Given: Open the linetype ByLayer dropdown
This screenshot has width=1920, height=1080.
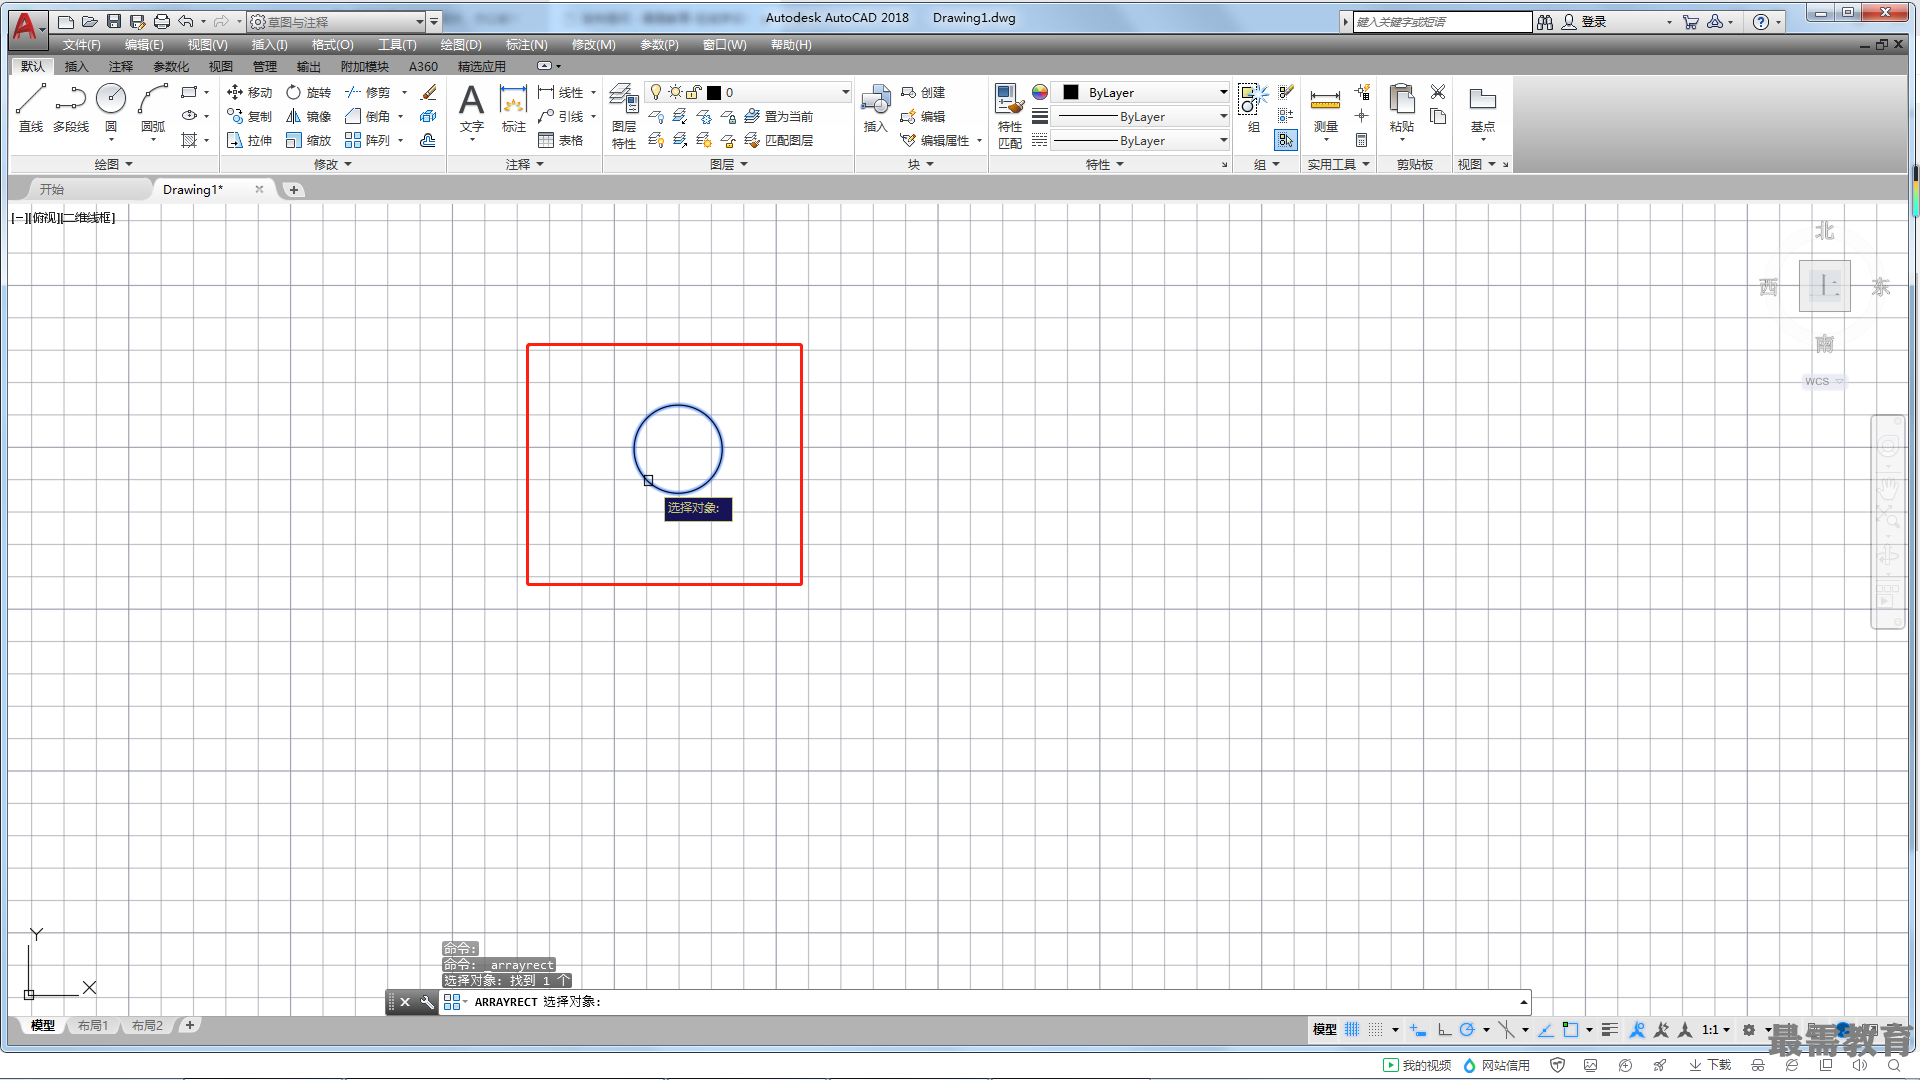Looking at the screenshot, I should tap(1143, 141).
